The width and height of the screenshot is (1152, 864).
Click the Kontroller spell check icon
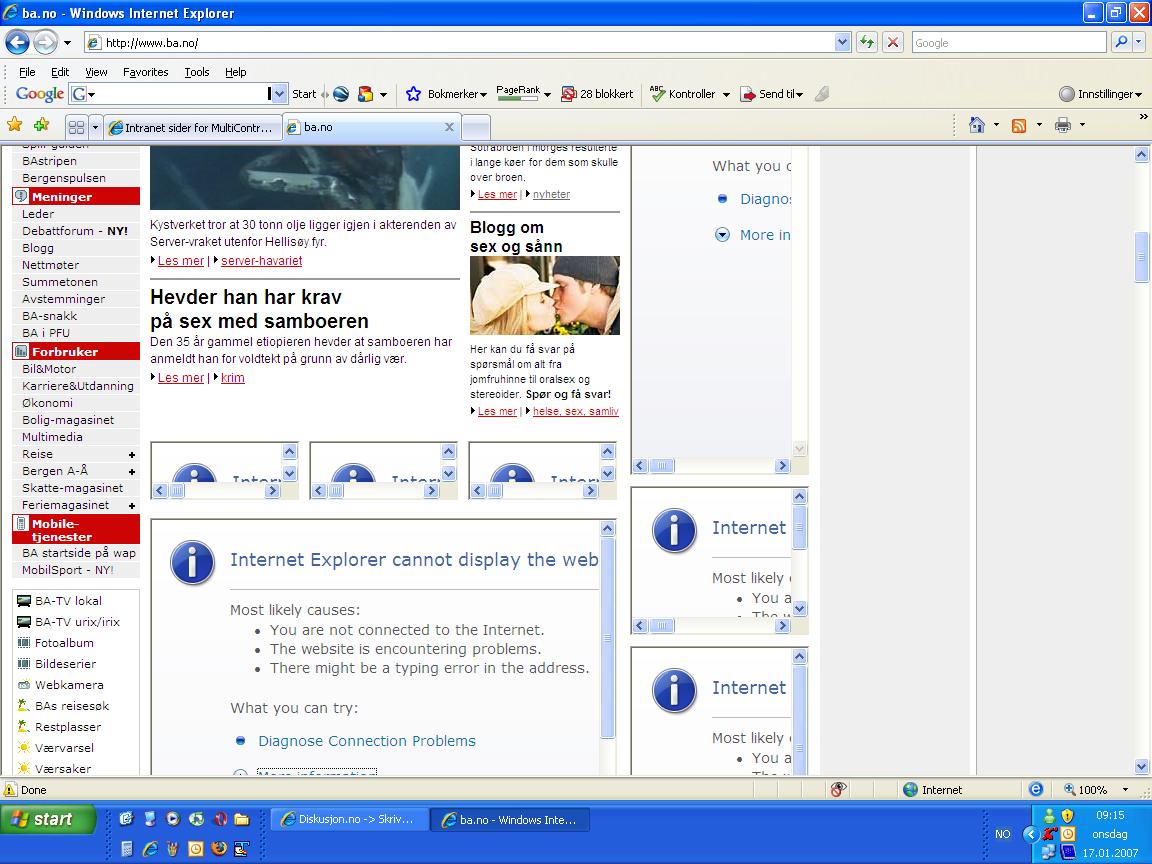[x=658, y=93]
